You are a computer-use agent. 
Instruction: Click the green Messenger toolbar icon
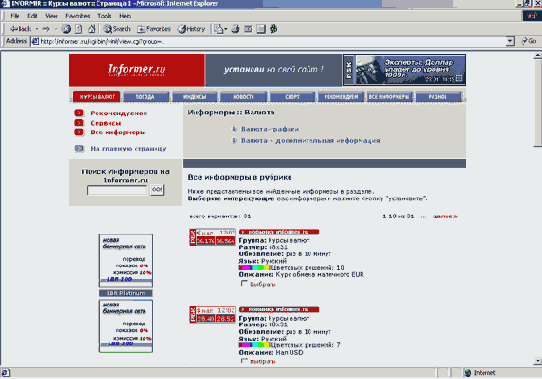(273, 29)
